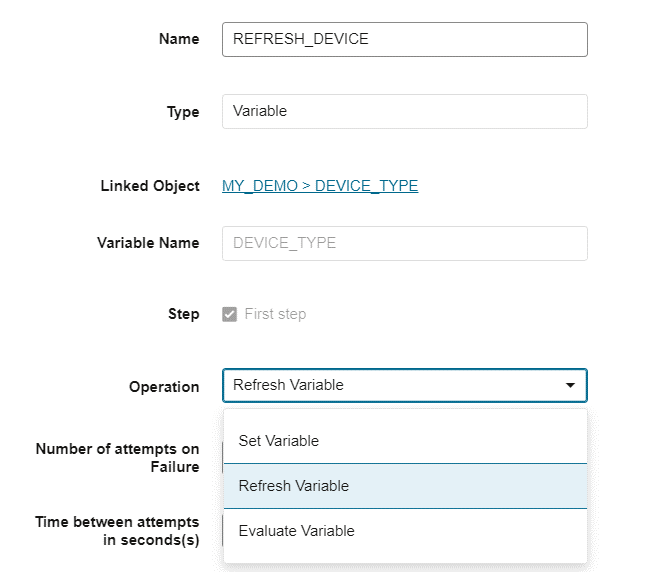Click the Name field label
Image resolution: width=669 pixels, height=572 pixels.
(179, 39)
